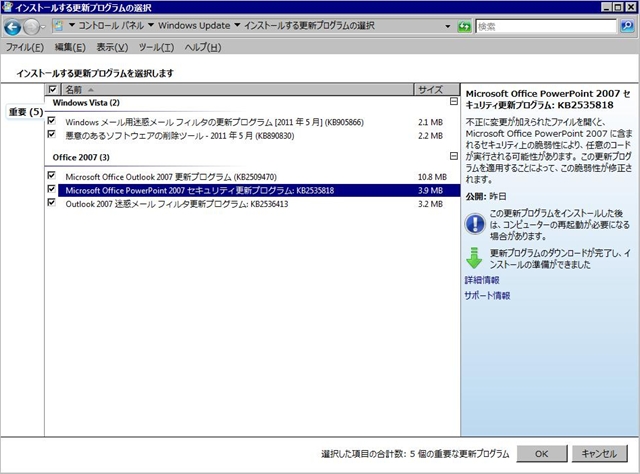This screenshot has width=640, height=474.
Task: Click the green refresh icon
Action: click(464, 27)
